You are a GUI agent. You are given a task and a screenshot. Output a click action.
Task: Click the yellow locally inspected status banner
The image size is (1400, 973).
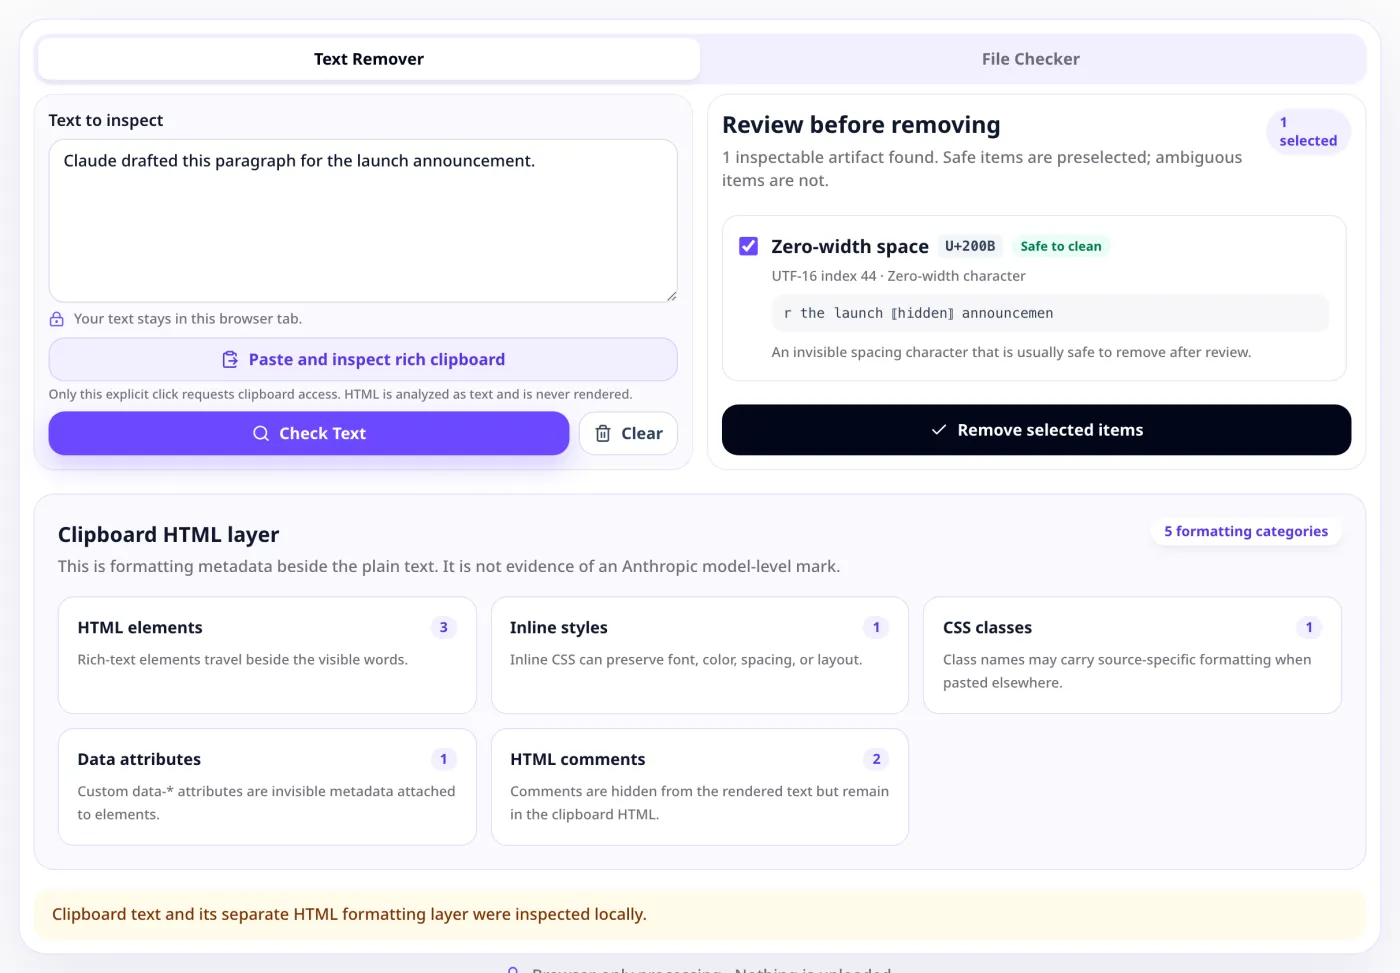click(700, 914)
